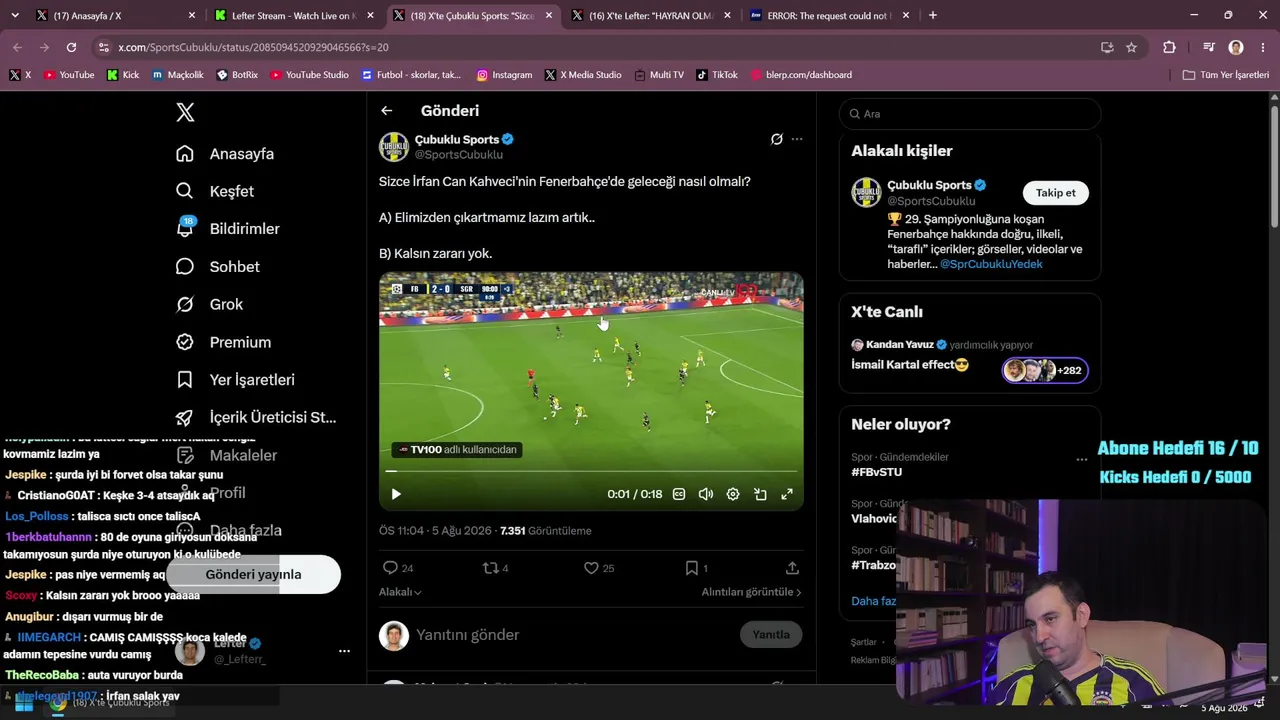Viewport: 1280px width, 720px height.
Task: Focus the Ara search box
Action: [x=970, y=114]
